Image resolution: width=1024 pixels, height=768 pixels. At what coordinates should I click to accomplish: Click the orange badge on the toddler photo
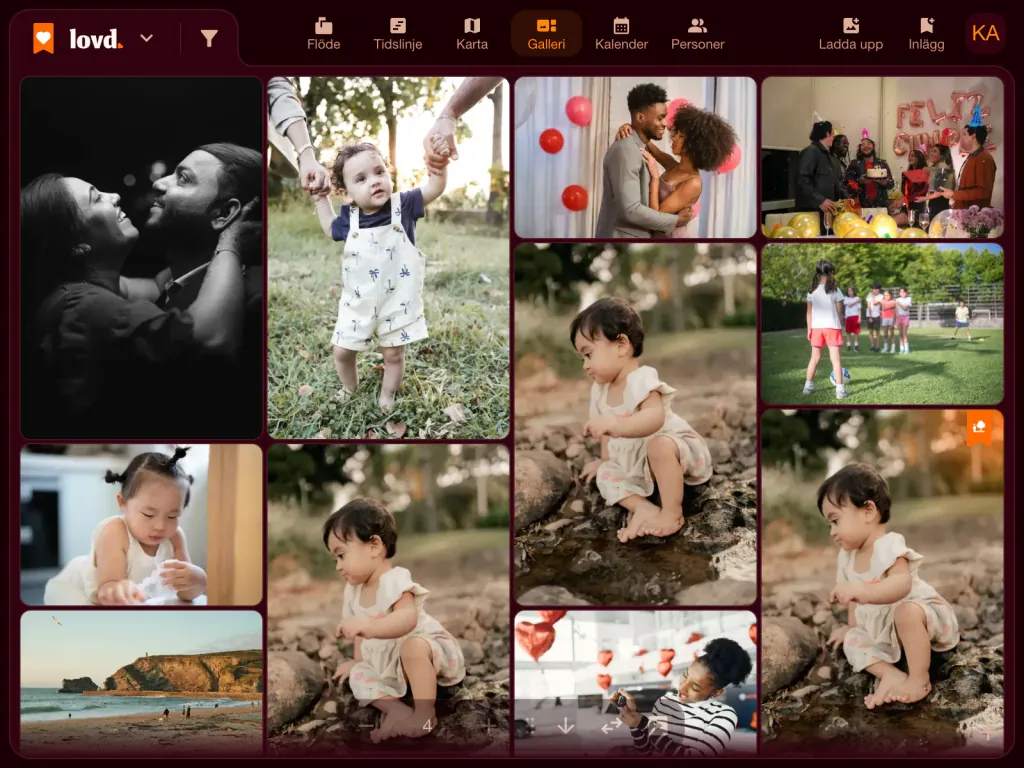(979, 427)
